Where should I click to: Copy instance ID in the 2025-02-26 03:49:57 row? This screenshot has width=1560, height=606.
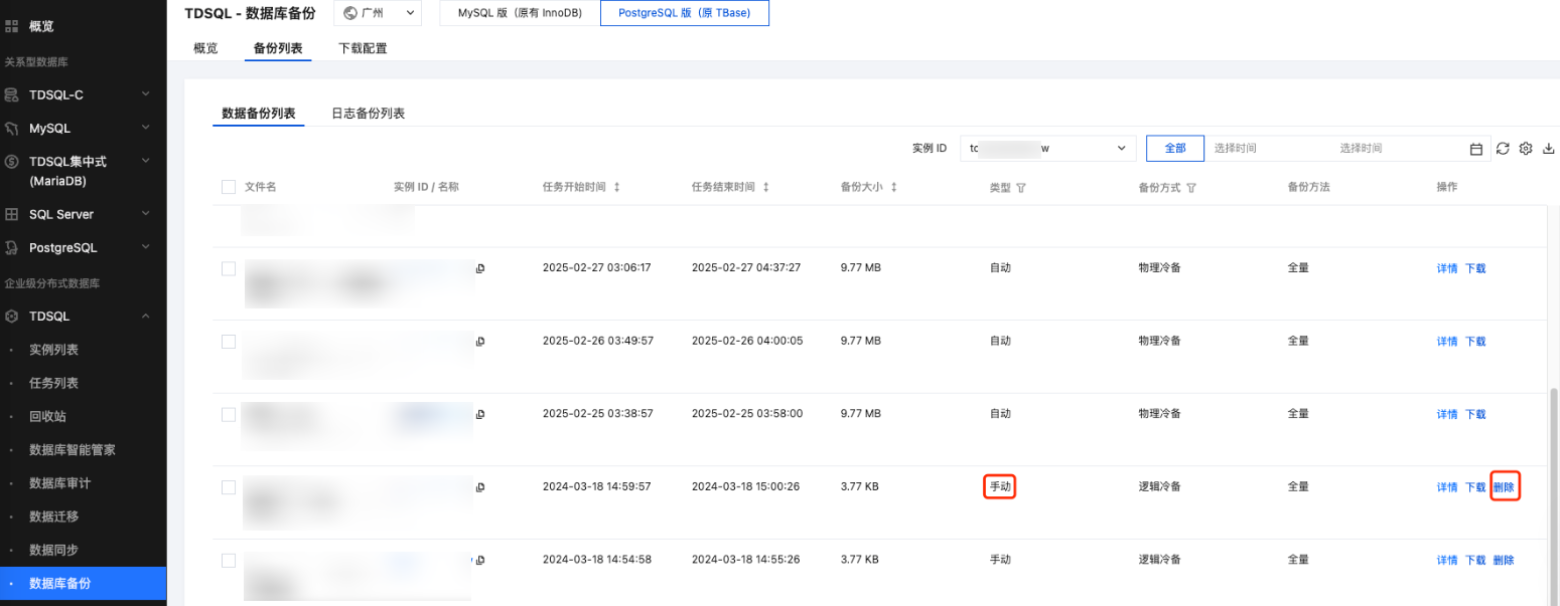481,341
